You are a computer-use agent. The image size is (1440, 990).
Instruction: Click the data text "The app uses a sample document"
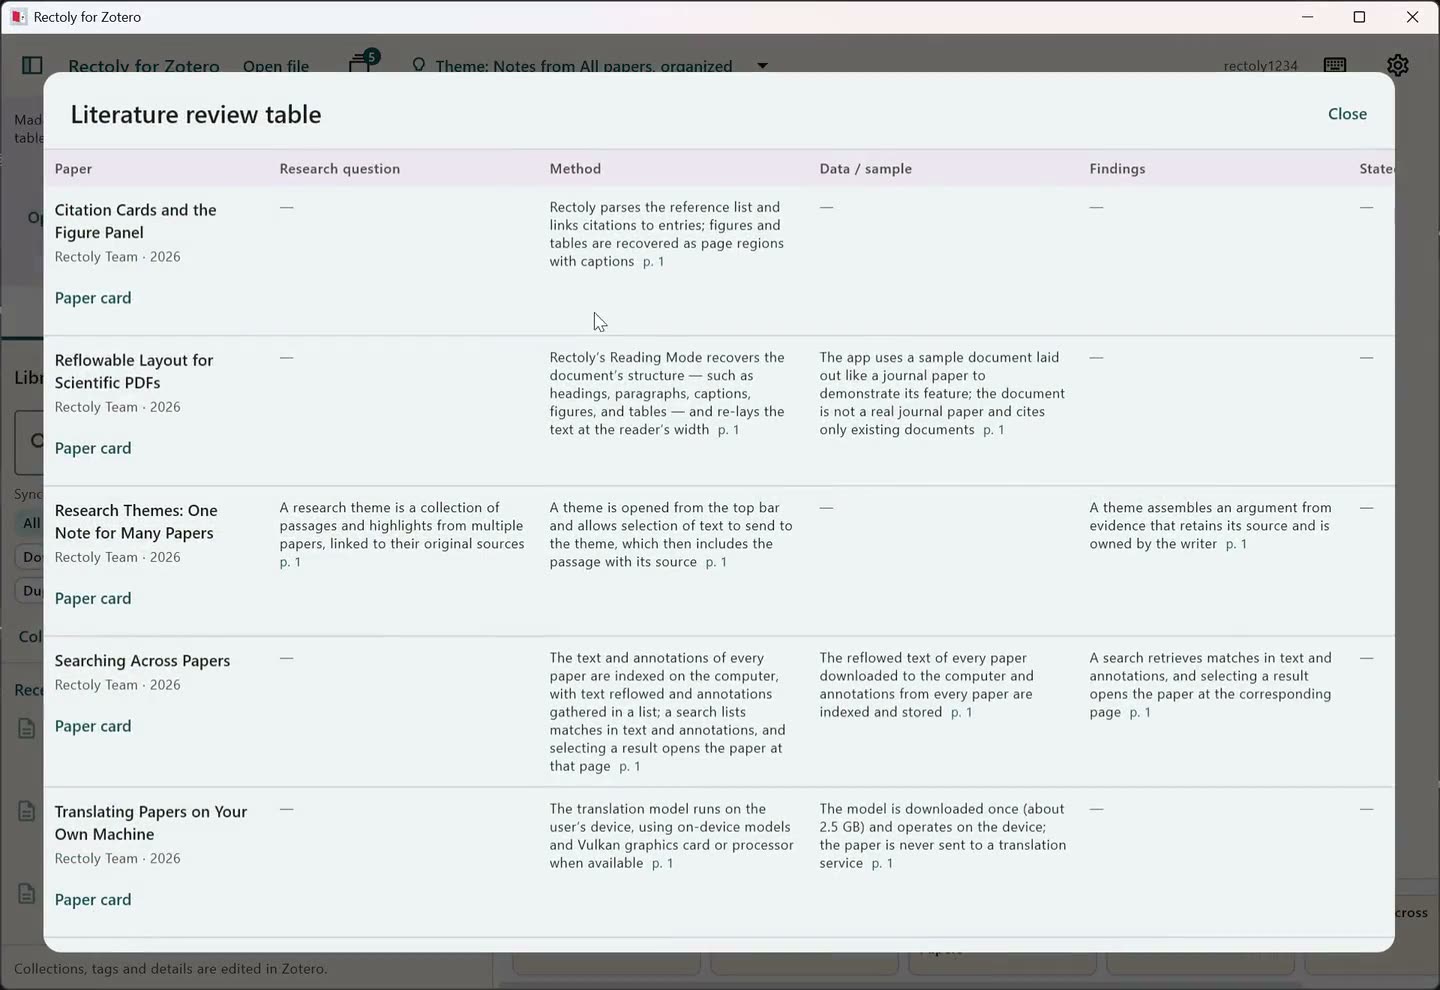[x=942, y=393]
